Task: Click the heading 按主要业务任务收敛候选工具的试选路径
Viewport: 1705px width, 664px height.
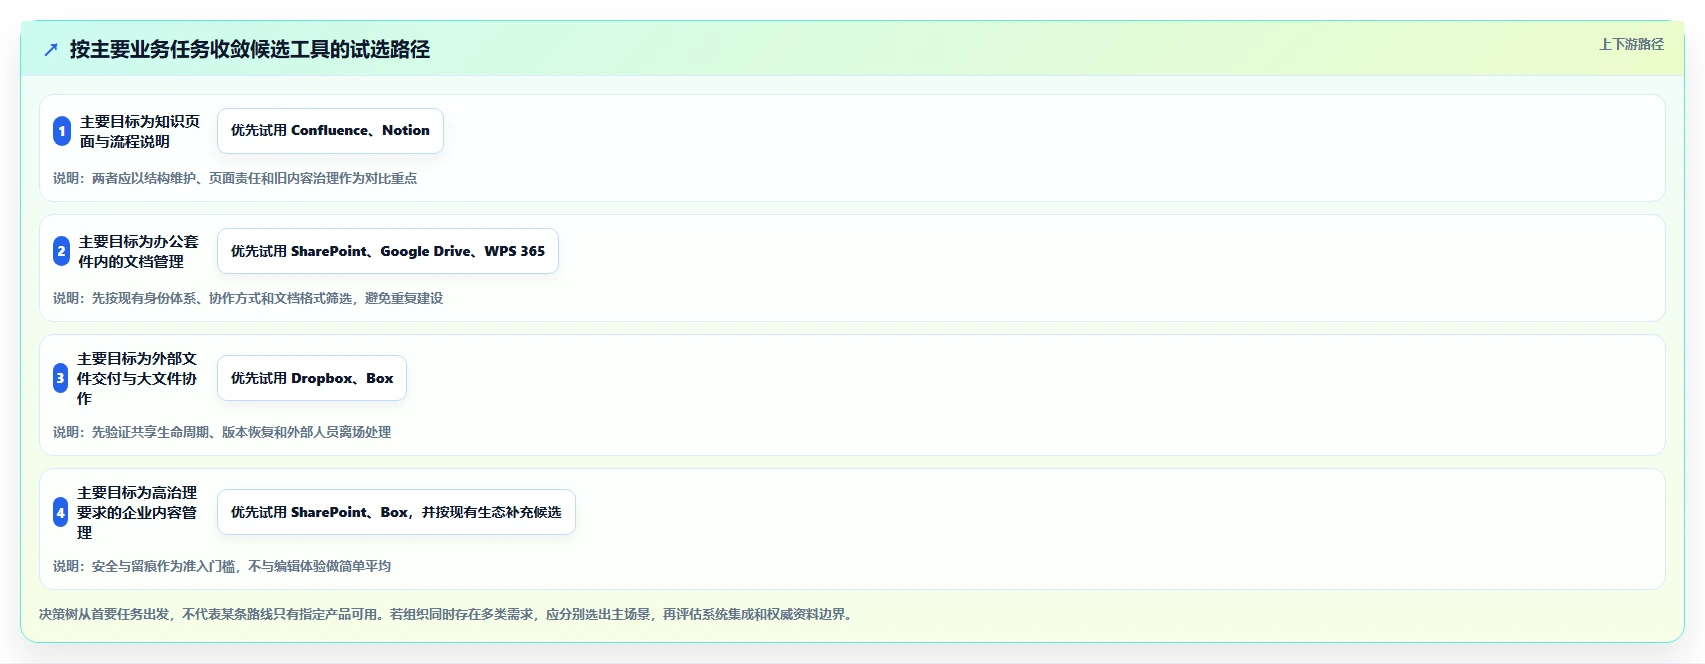Action: 250,49
